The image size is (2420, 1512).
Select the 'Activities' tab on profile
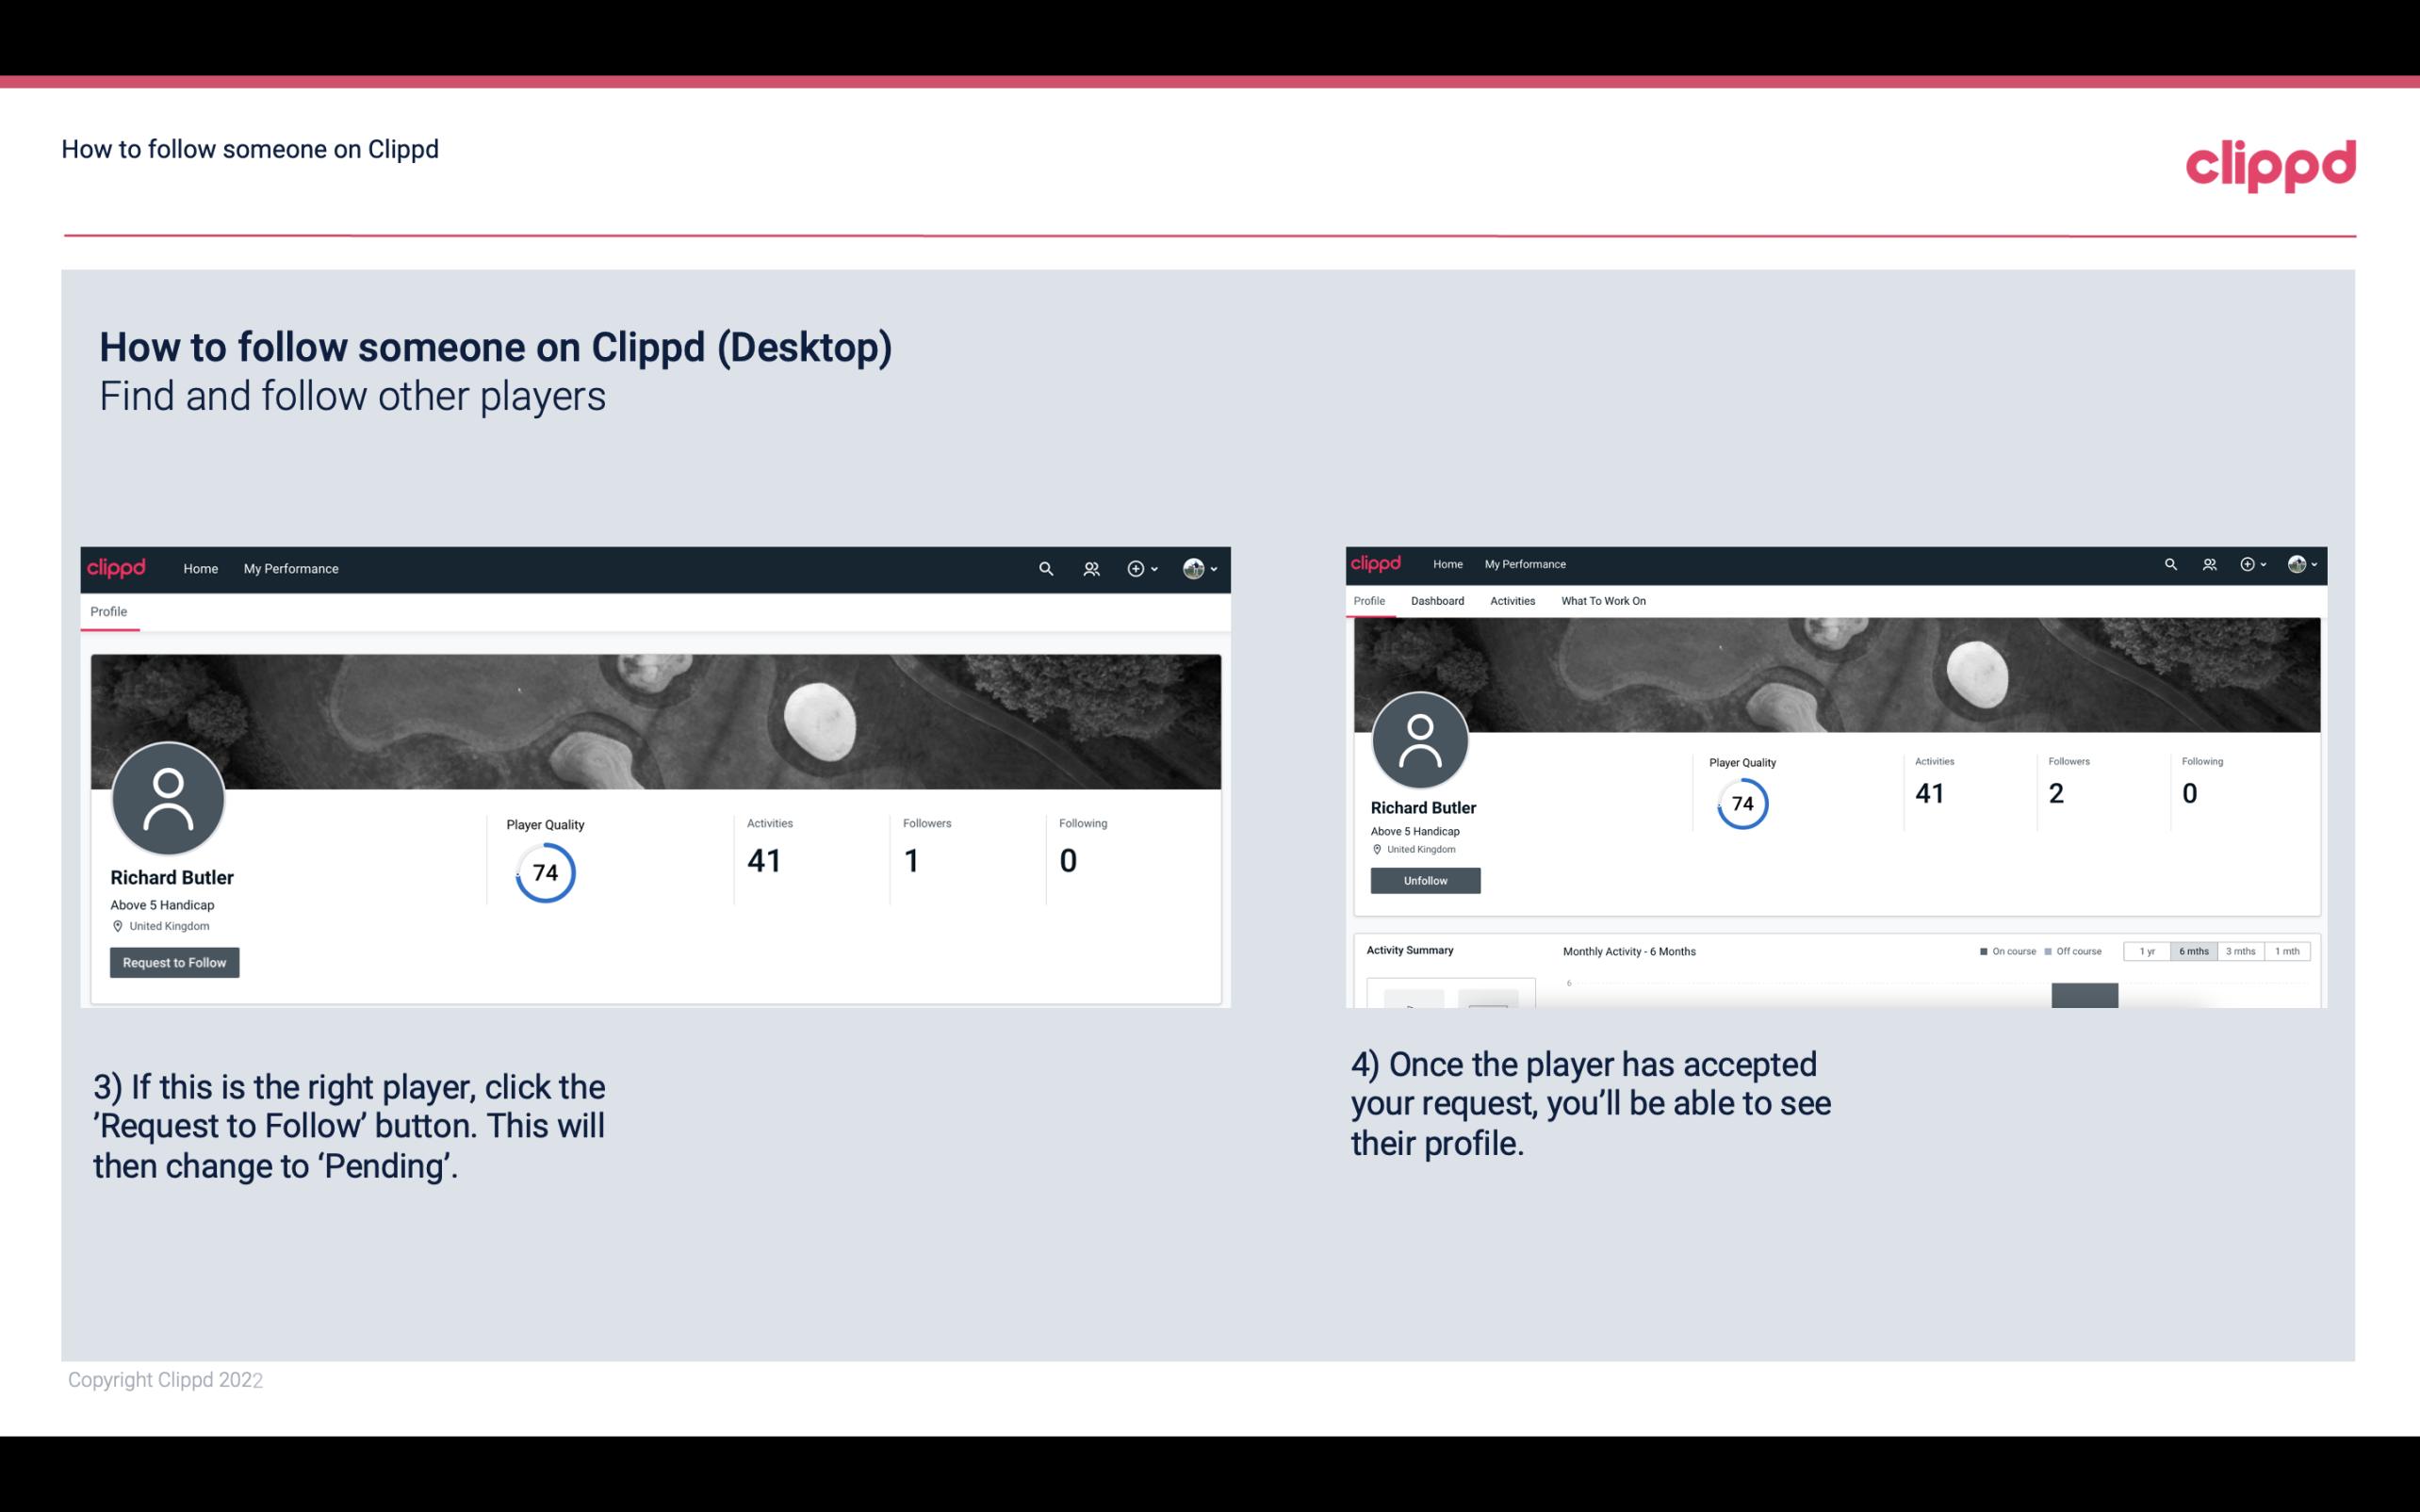click(1509, 599)
